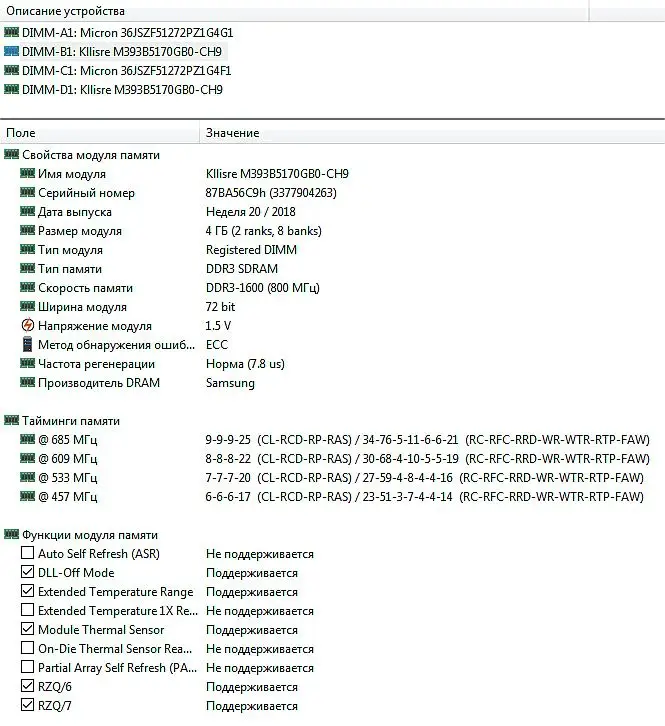This screenshot has width=665, height=726.
Task: Click the module name value 'Kllisre M393B5170GB0-CH9'
Action: point(277,174)
